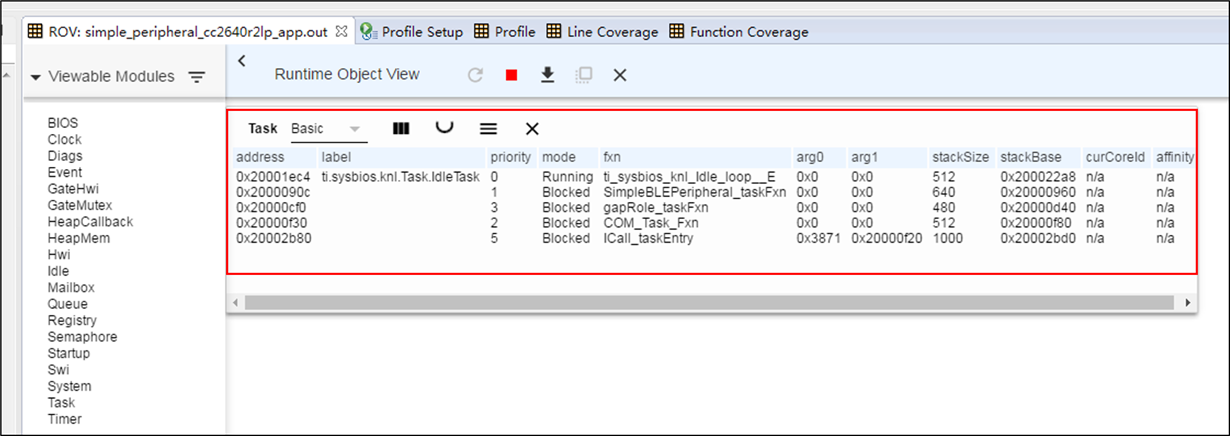Select the Registry module
Image resolution: width=1230 pixels, height=436 pixels.
[x=72, y=320]
